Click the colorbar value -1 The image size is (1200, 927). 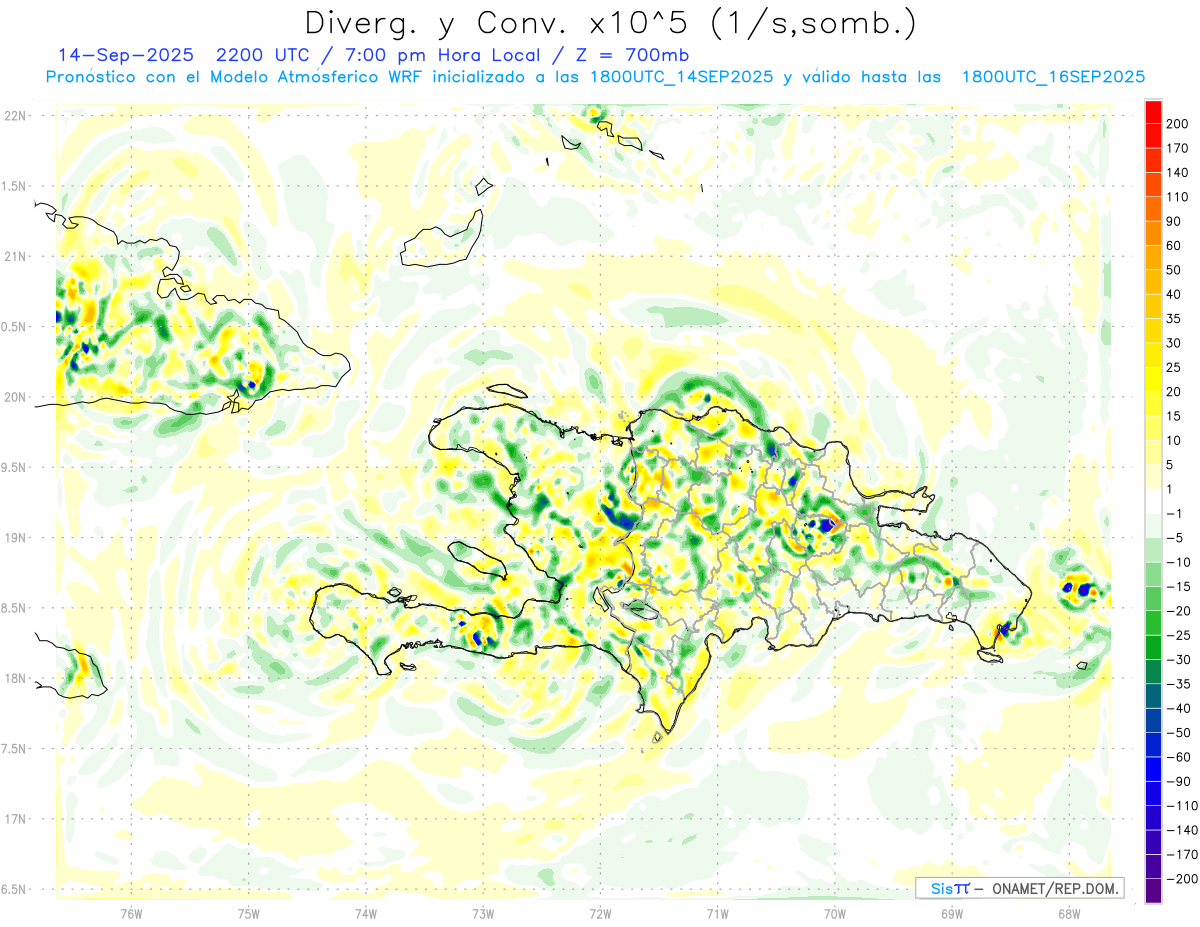[x=1174, y=513]
